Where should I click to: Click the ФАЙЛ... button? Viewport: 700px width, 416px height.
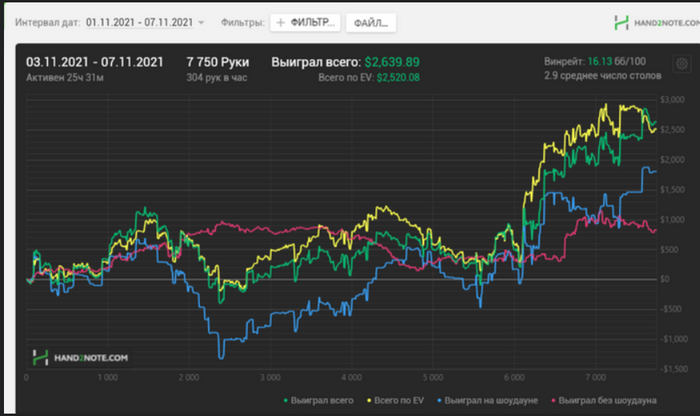(371, 23)
